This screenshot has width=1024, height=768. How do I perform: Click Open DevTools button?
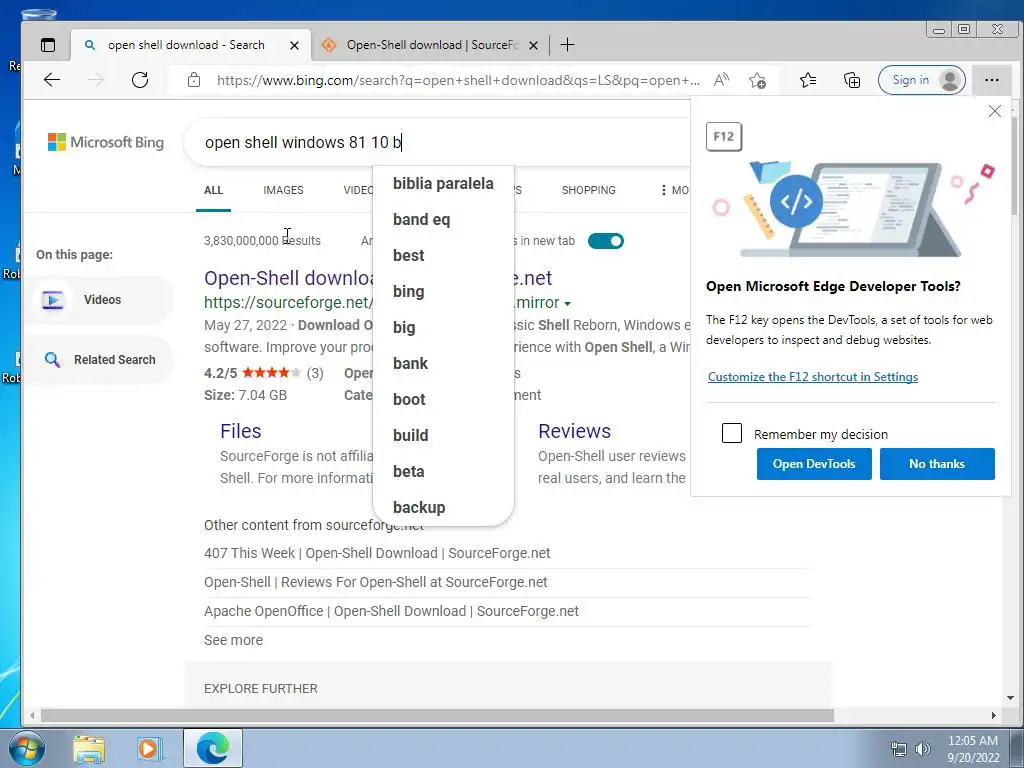pyautogui.click(x=814, y=464)
